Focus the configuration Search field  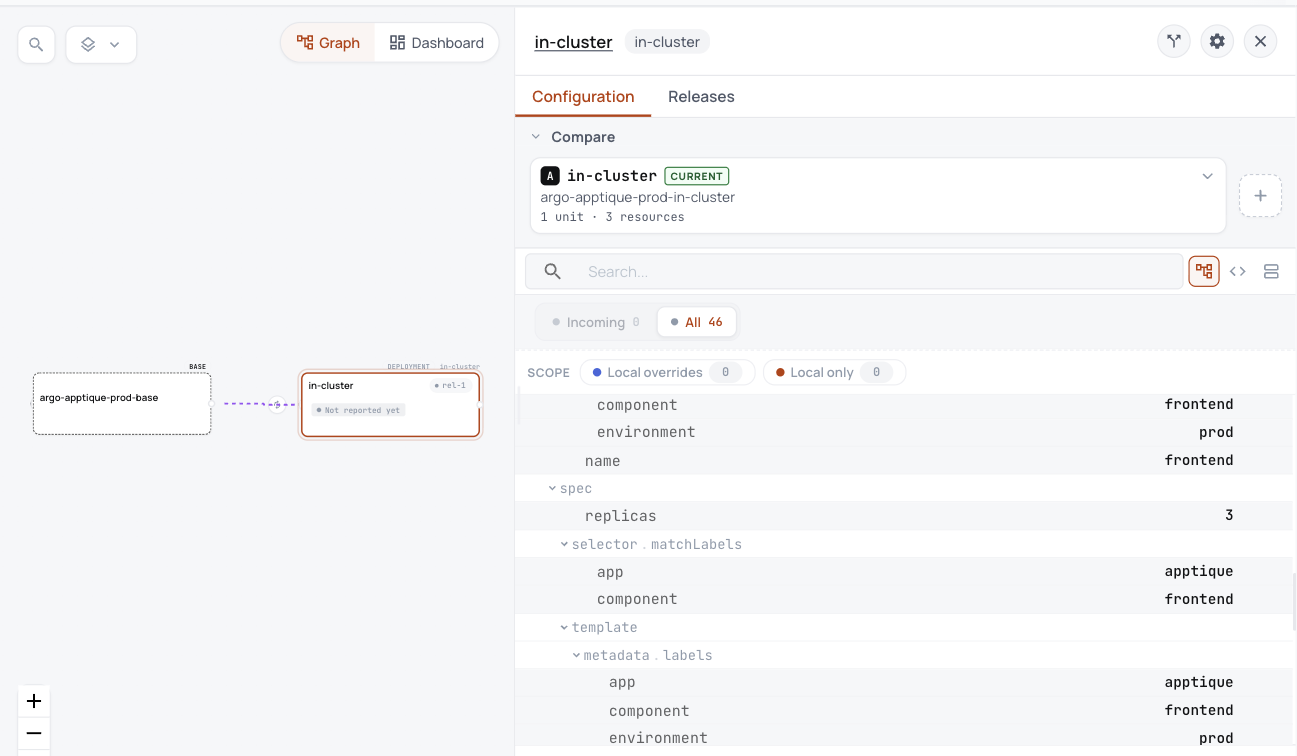[x=855, y=271]
